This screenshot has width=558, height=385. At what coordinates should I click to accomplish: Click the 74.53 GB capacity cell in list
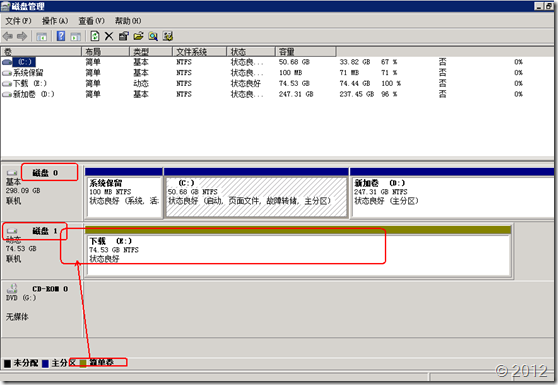294,84
